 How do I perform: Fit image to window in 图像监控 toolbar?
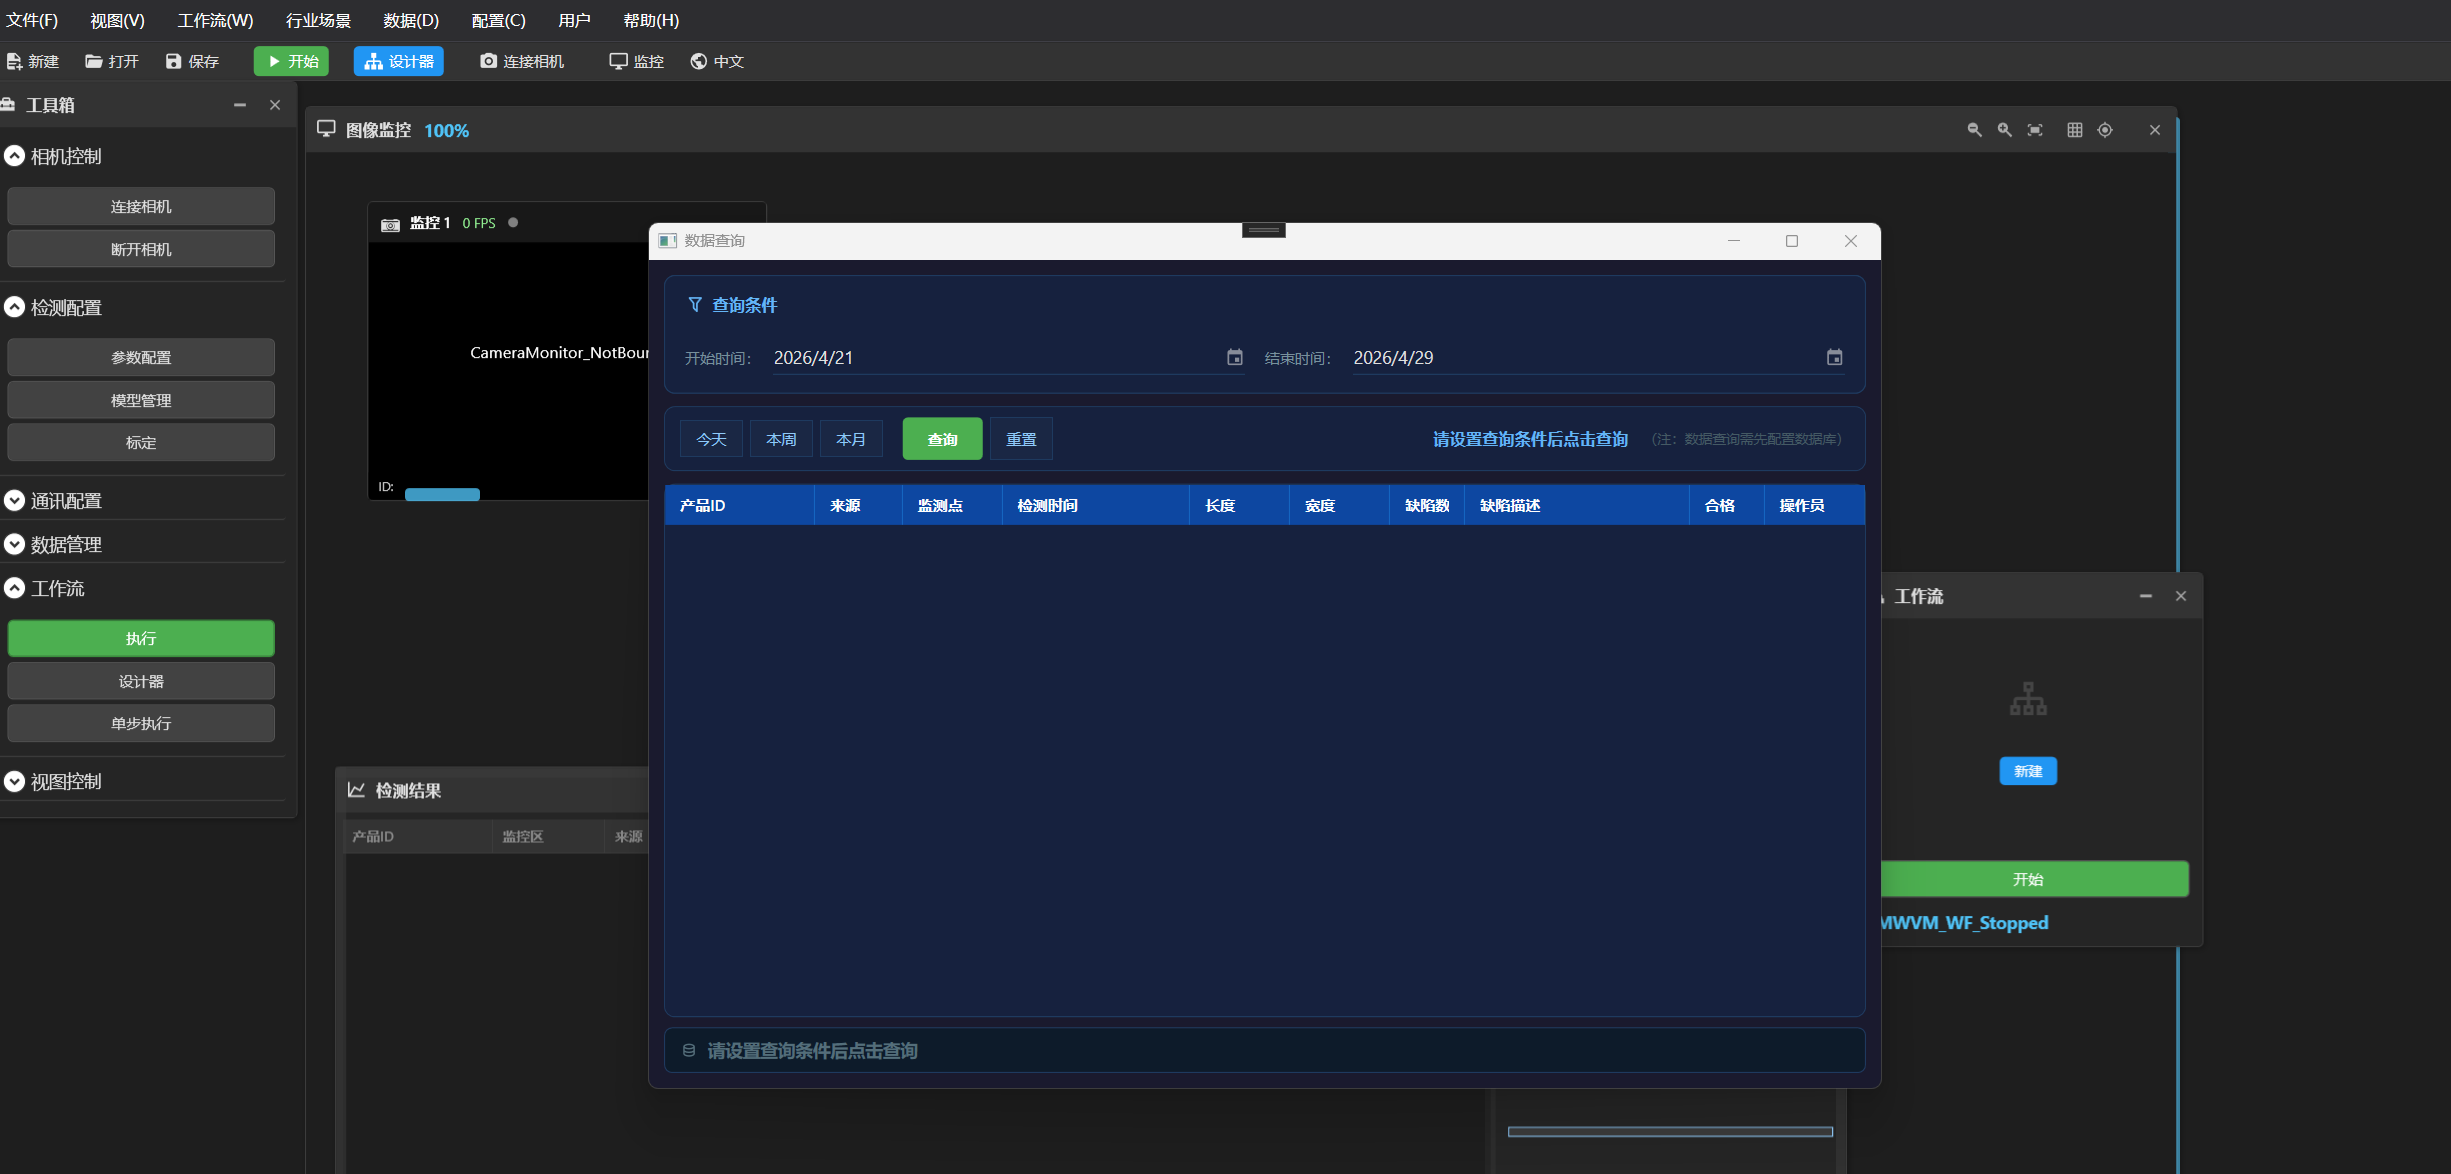pyautogui.click(x=2035, y=130)
